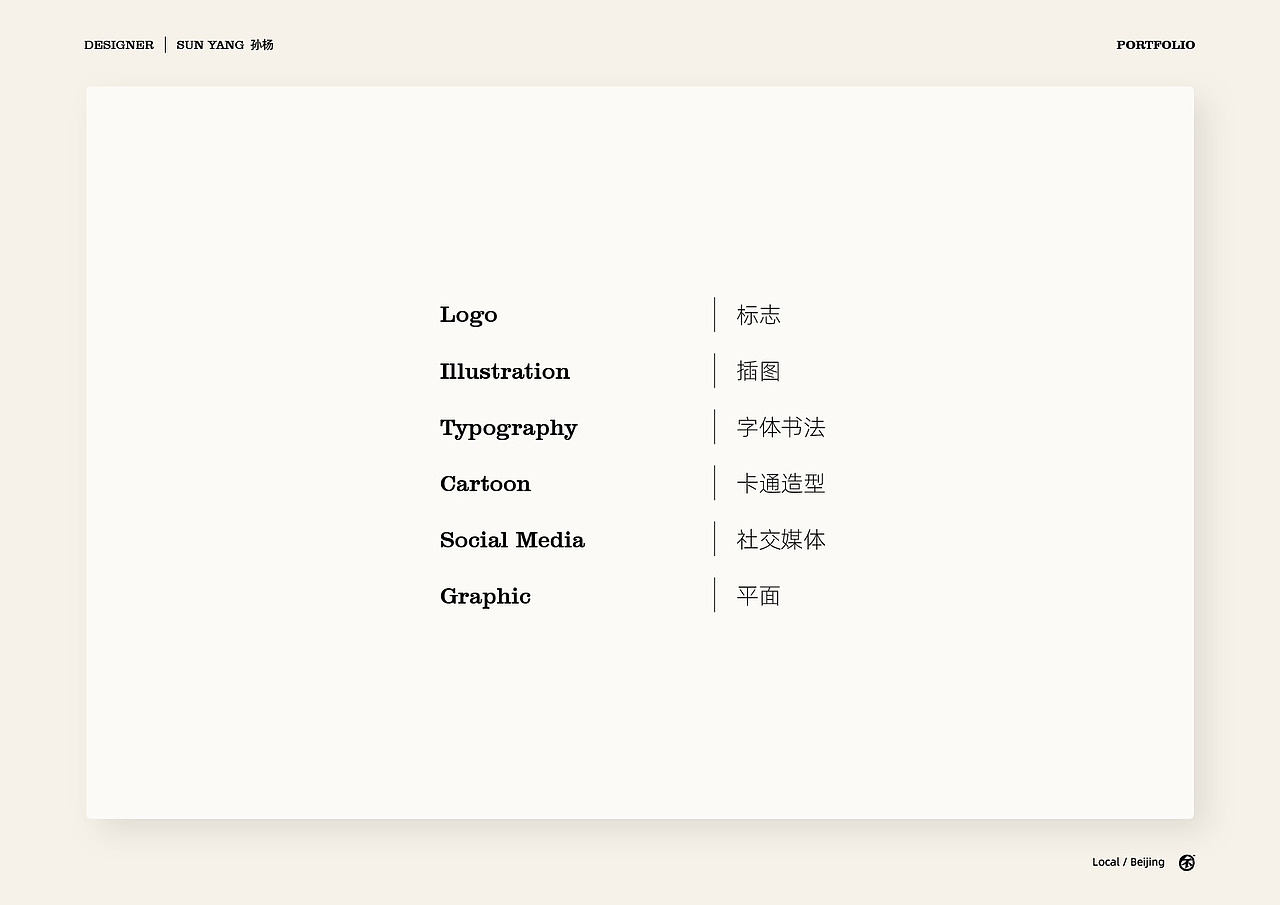The image size is (1280, 905).
Task: Click the round logo icon beside Local / Beijing
Action: click(x=1186, y=862)
